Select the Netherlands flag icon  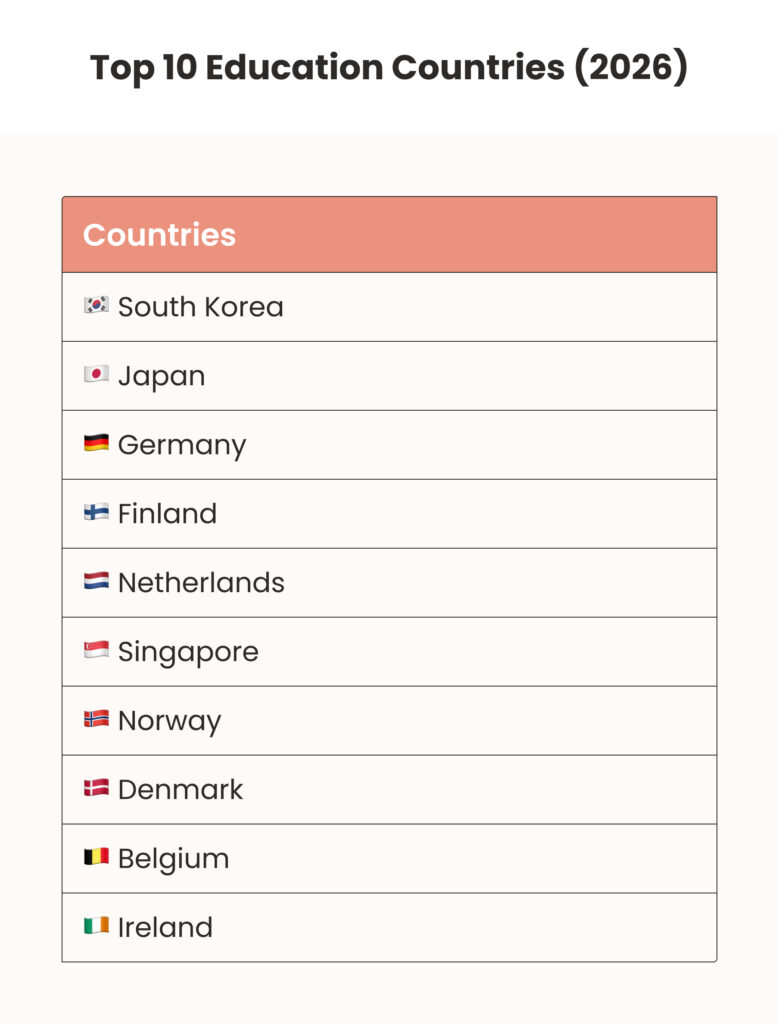click(96, 581)
